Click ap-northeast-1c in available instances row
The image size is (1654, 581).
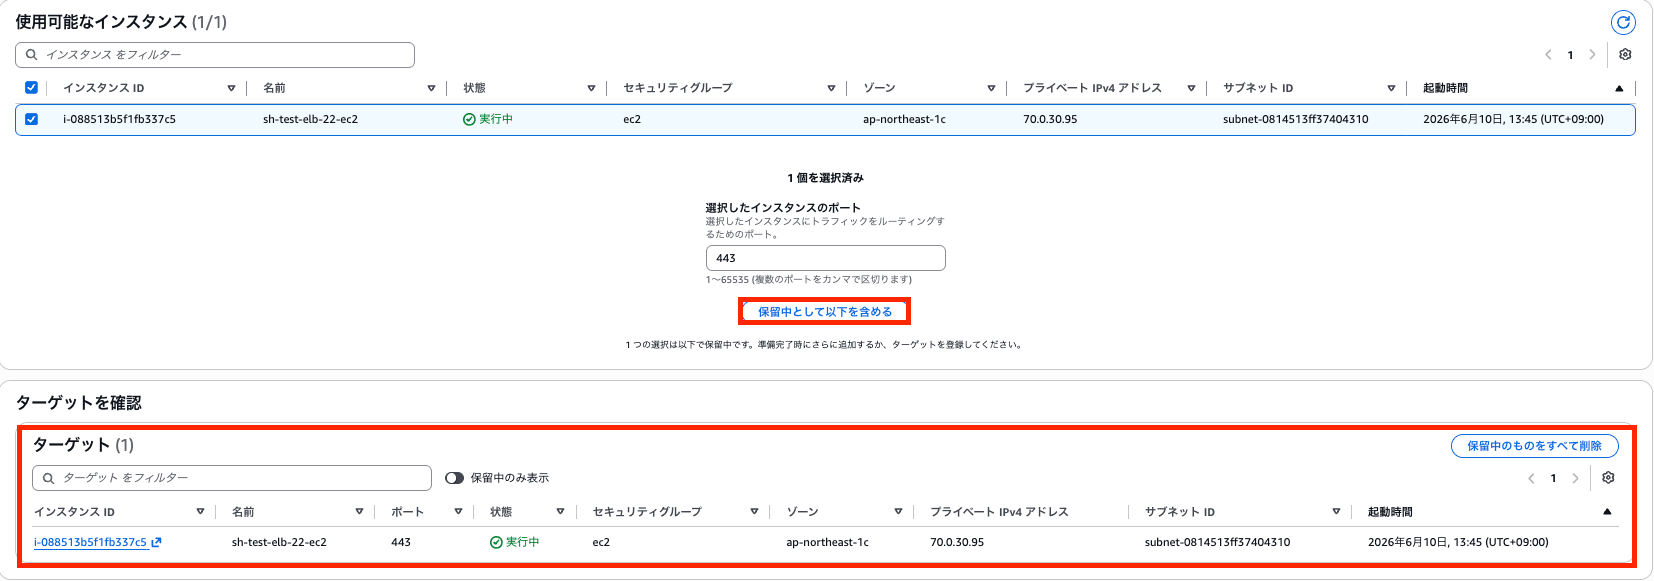[904, 119]
